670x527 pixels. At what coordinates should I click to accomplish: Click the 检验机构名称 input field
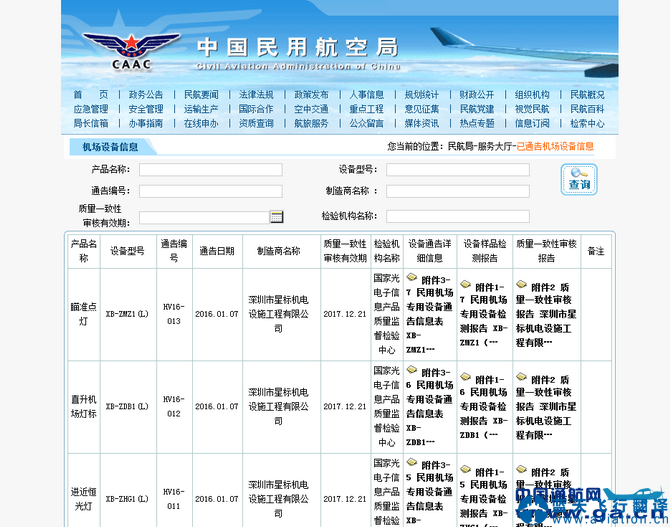[x=457, y=216]
